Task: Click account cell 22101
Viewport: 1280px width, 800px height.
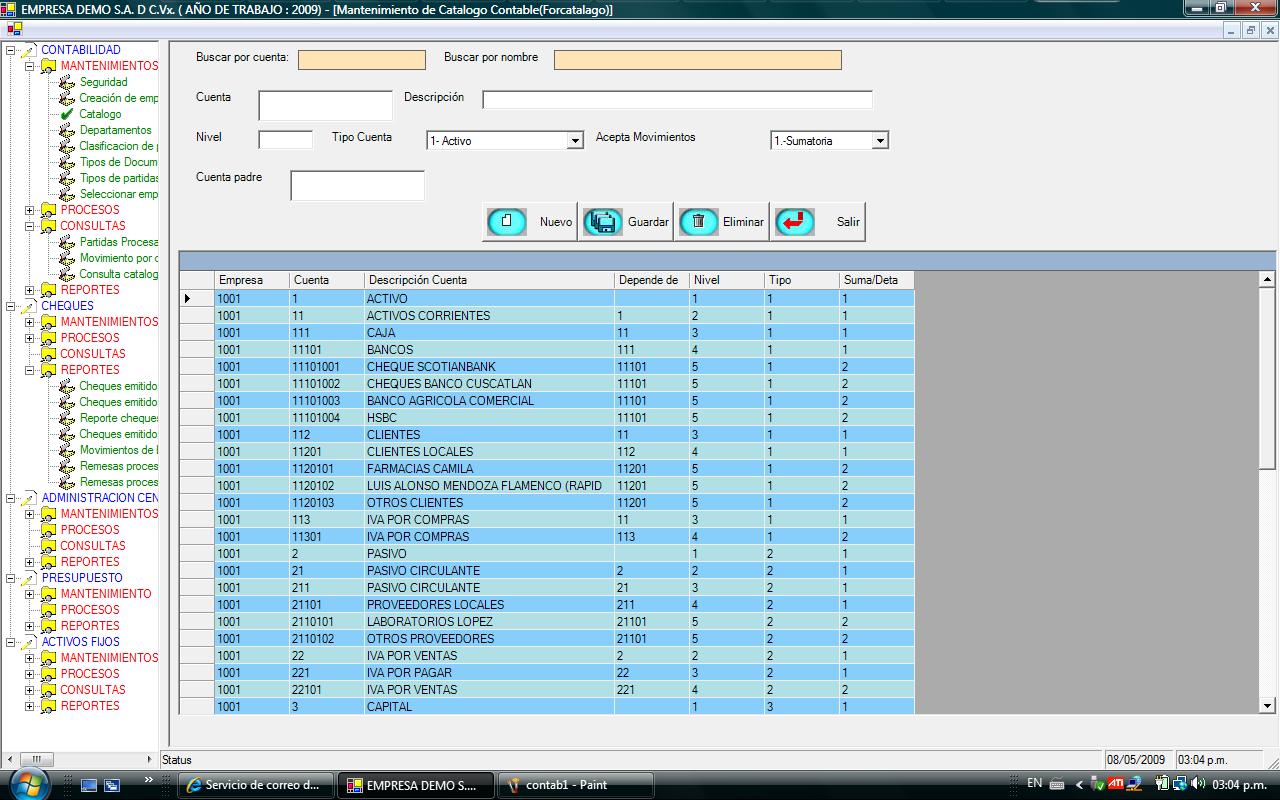Action: click(326, 690)
